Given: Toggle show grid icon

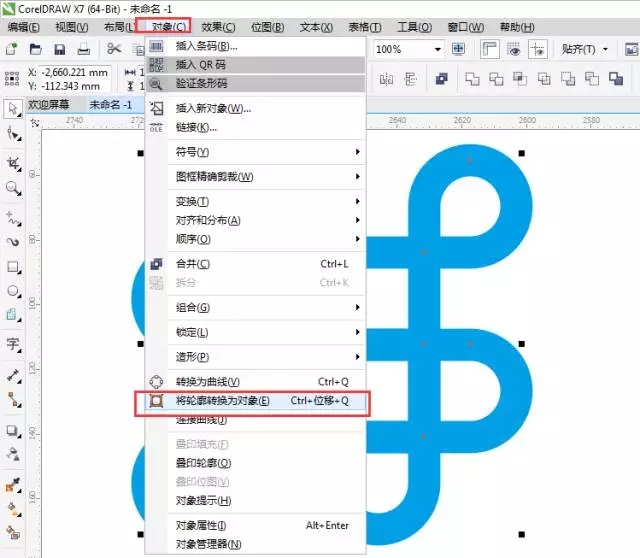Looking at the screenshot, I should [x=513, y=49].
